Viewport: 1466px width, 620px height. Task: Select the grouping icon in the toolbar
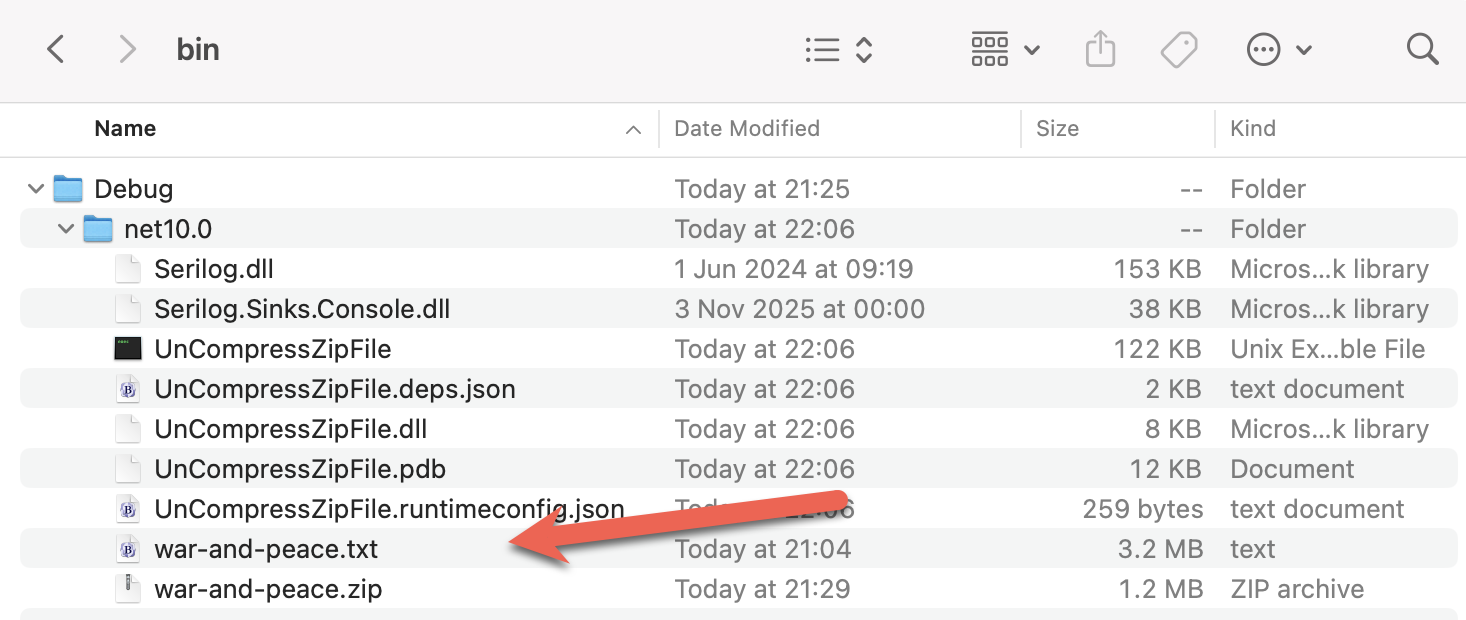coord(989,48)
